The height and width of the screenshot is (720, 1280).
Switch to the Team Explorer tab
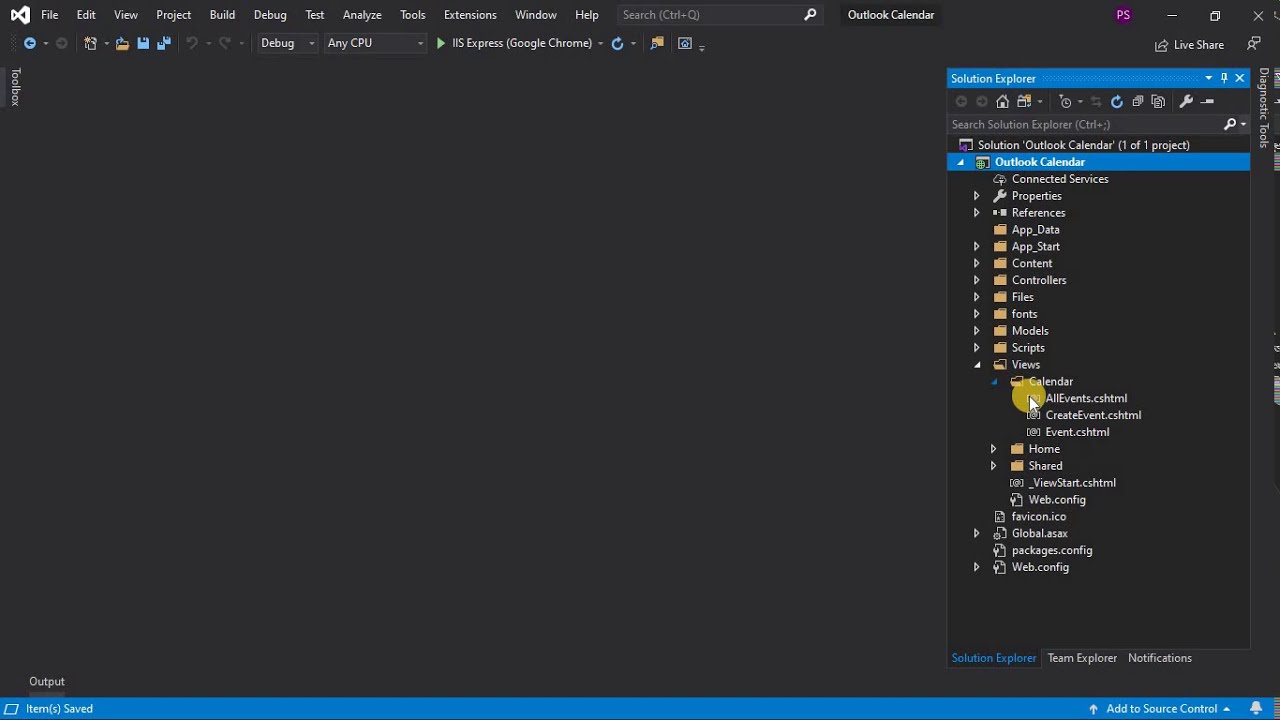click(1082, 658)
